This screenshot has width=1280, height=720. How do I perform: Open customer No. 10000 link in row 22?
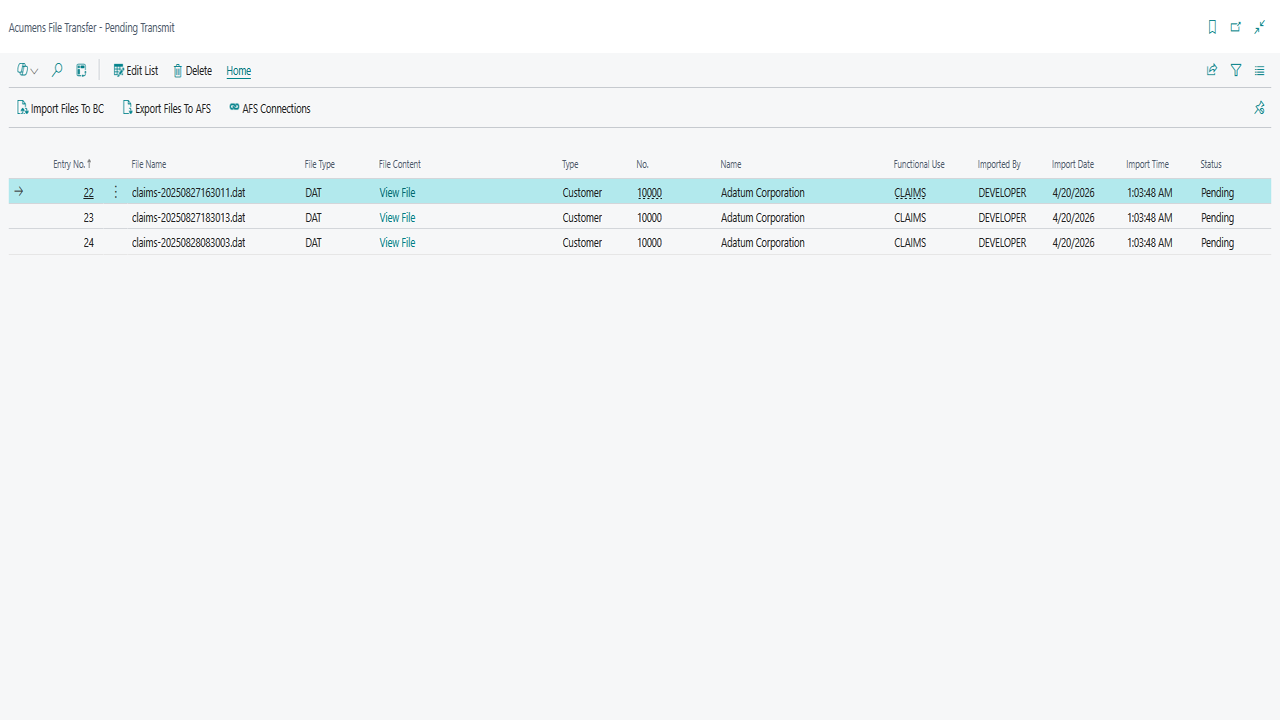click(x=649, y=193)
